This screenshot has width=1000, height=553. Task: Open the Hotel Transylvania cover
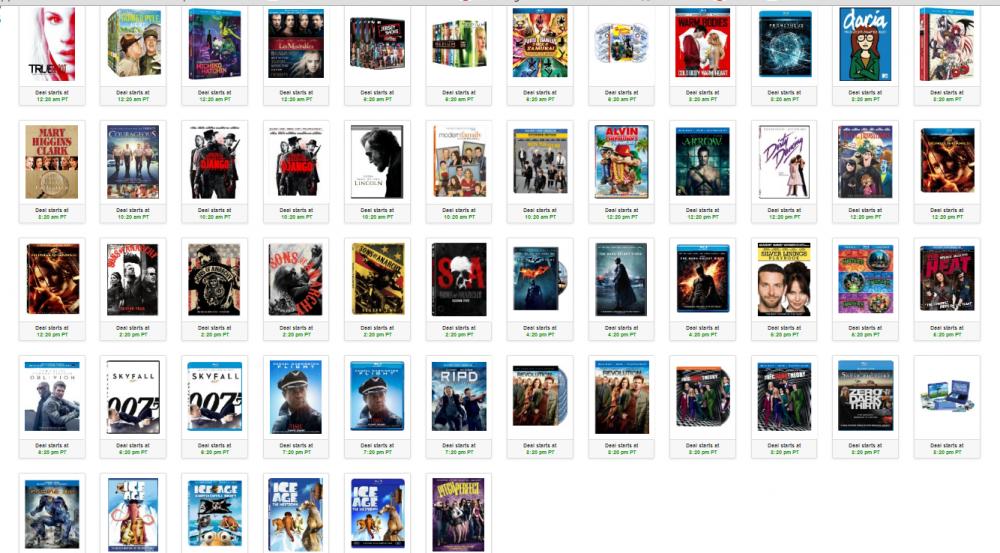pos(865,161)
